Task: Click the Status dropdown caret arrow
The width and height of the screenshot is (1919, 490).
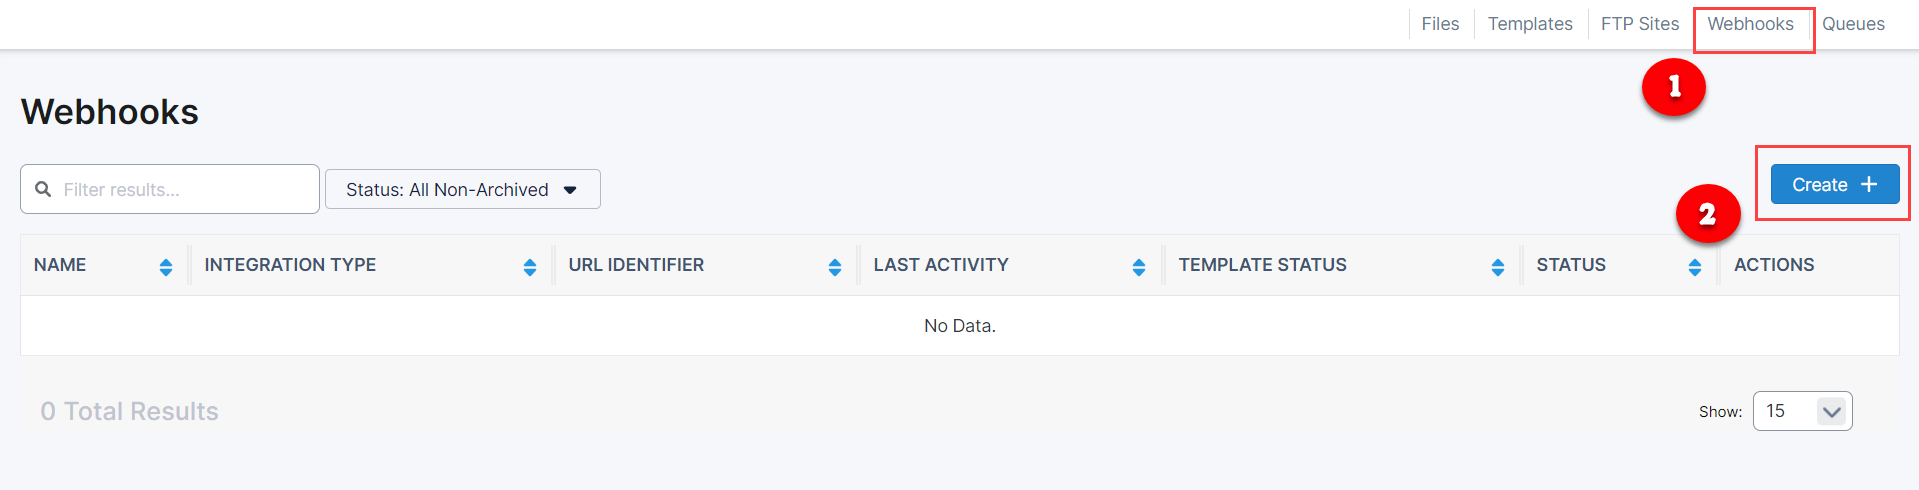Action: [570, 190]
